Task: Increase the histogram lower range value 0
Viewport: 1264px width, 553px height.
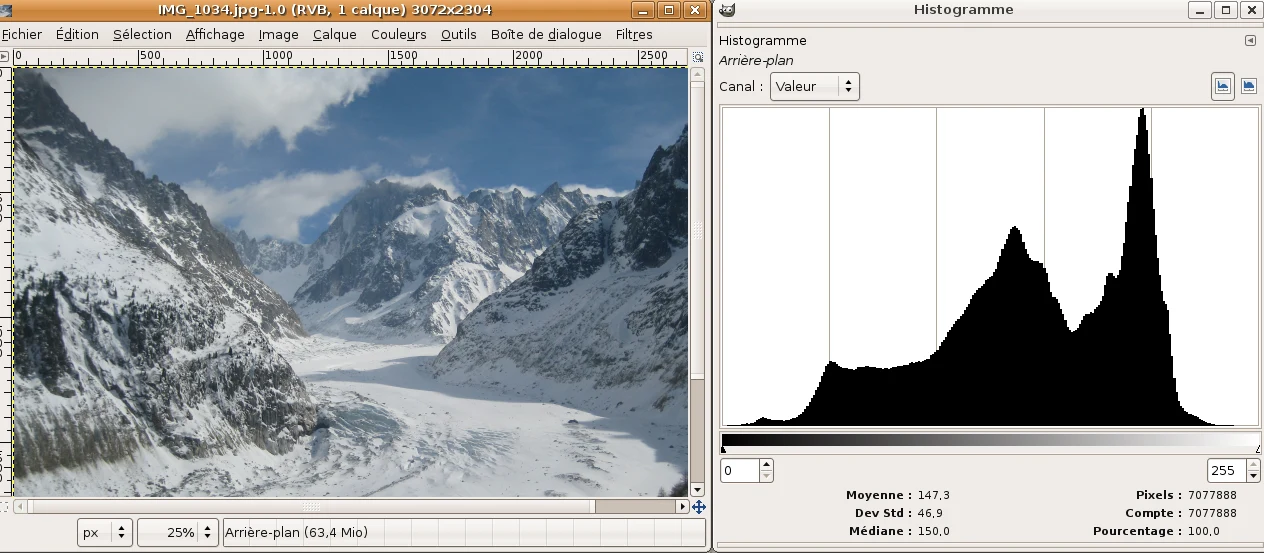Action: [766, 465]
